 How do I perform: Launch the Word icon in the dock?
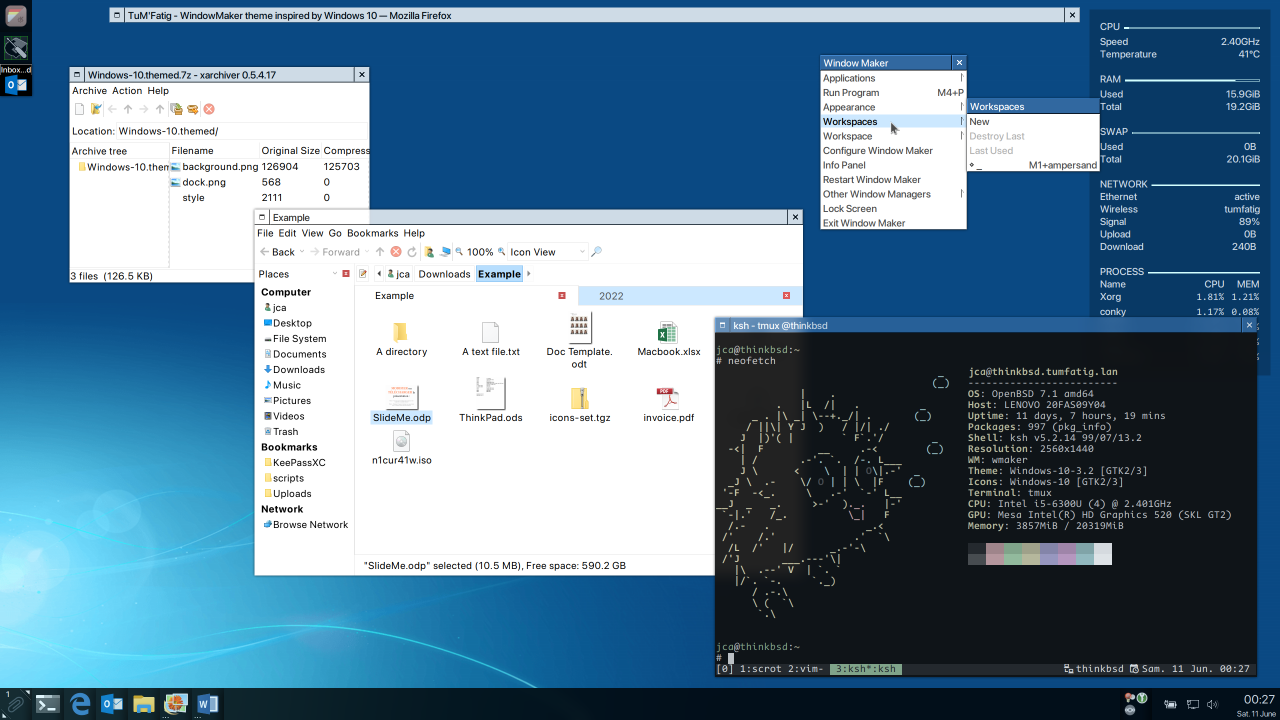pos(207,704)
